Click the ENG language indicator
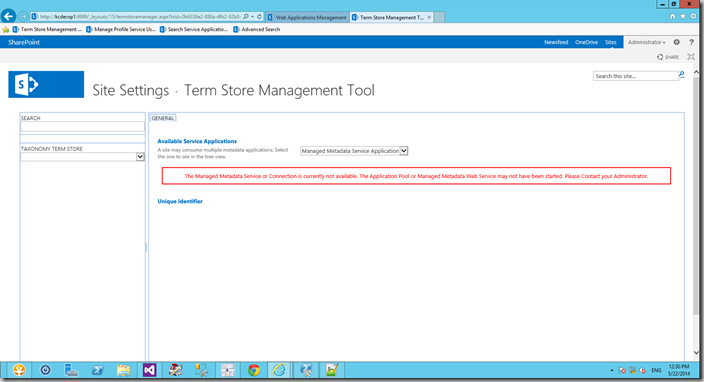Viewport: 704px width, 382px height. pyautogui.click(x=656, y=370)
